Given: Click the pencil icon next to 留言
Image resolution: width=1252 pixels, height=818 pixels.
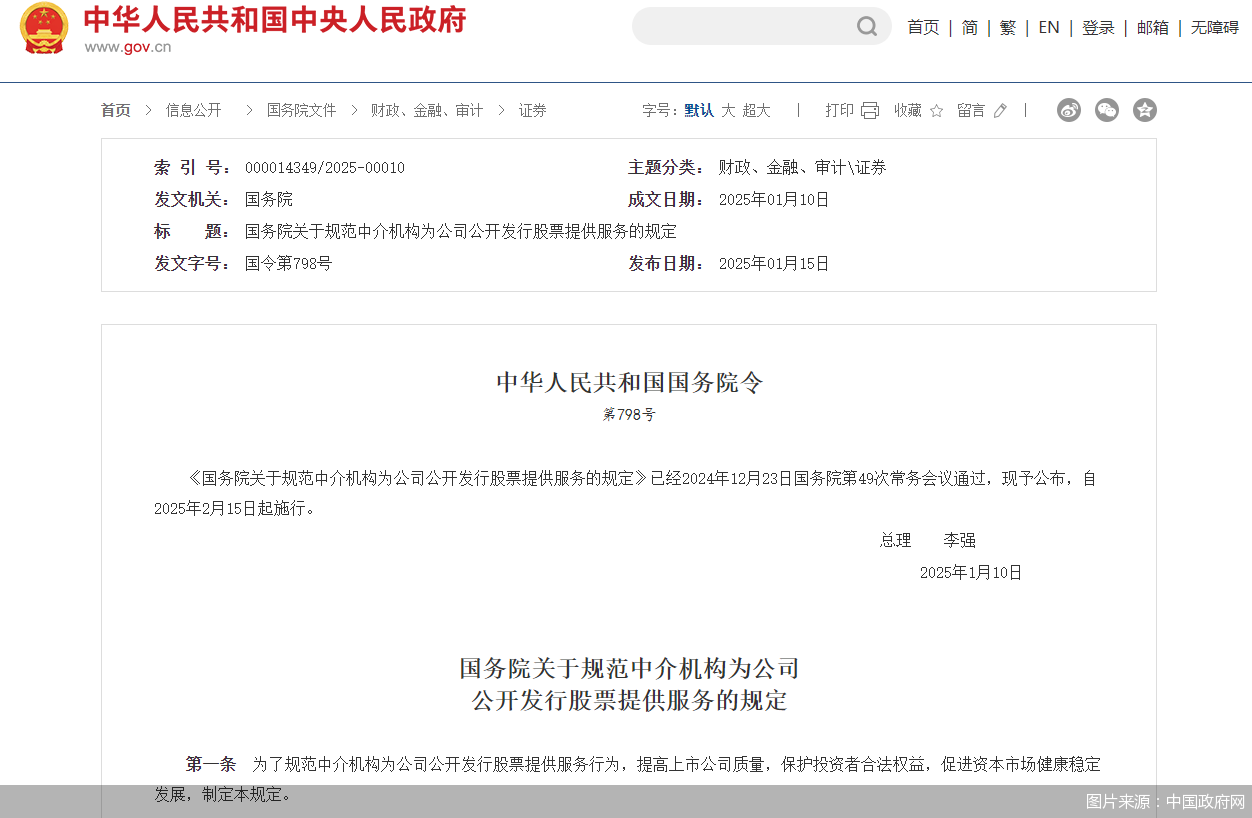Looking at the screenshot, I should click(x=1000, y=111).
